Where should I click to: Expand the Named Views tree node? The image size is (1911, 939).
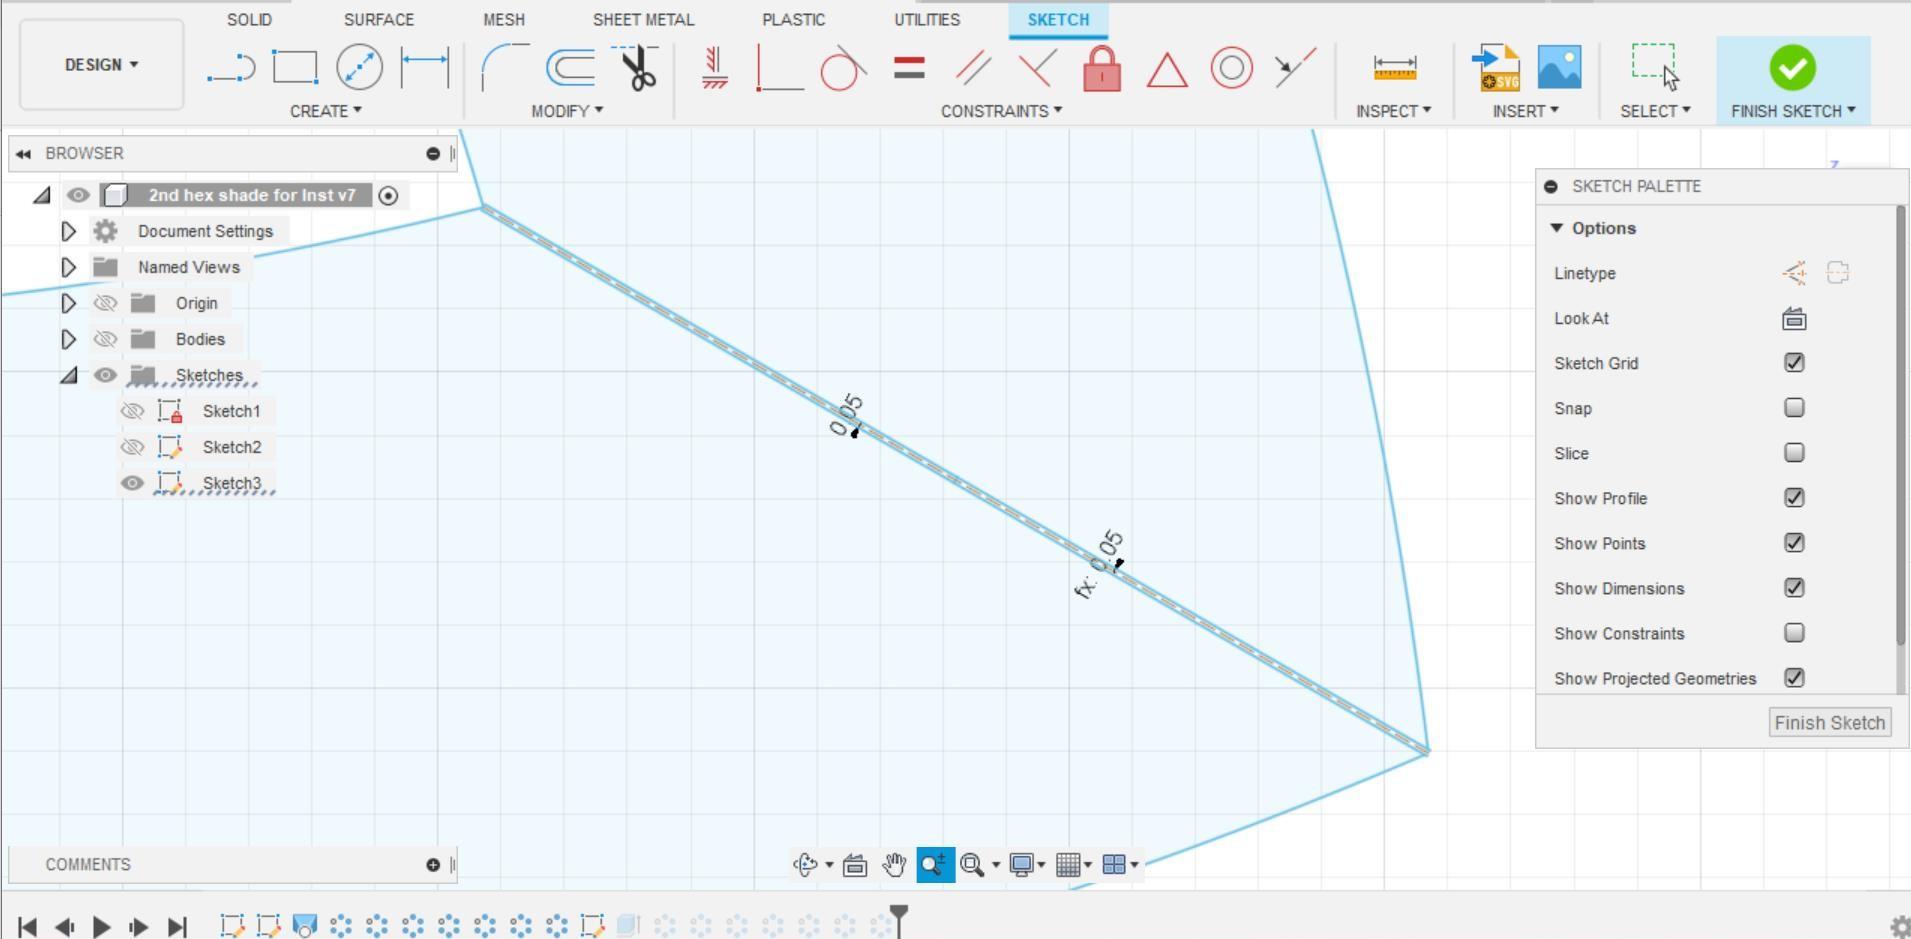tap(68, 267)
